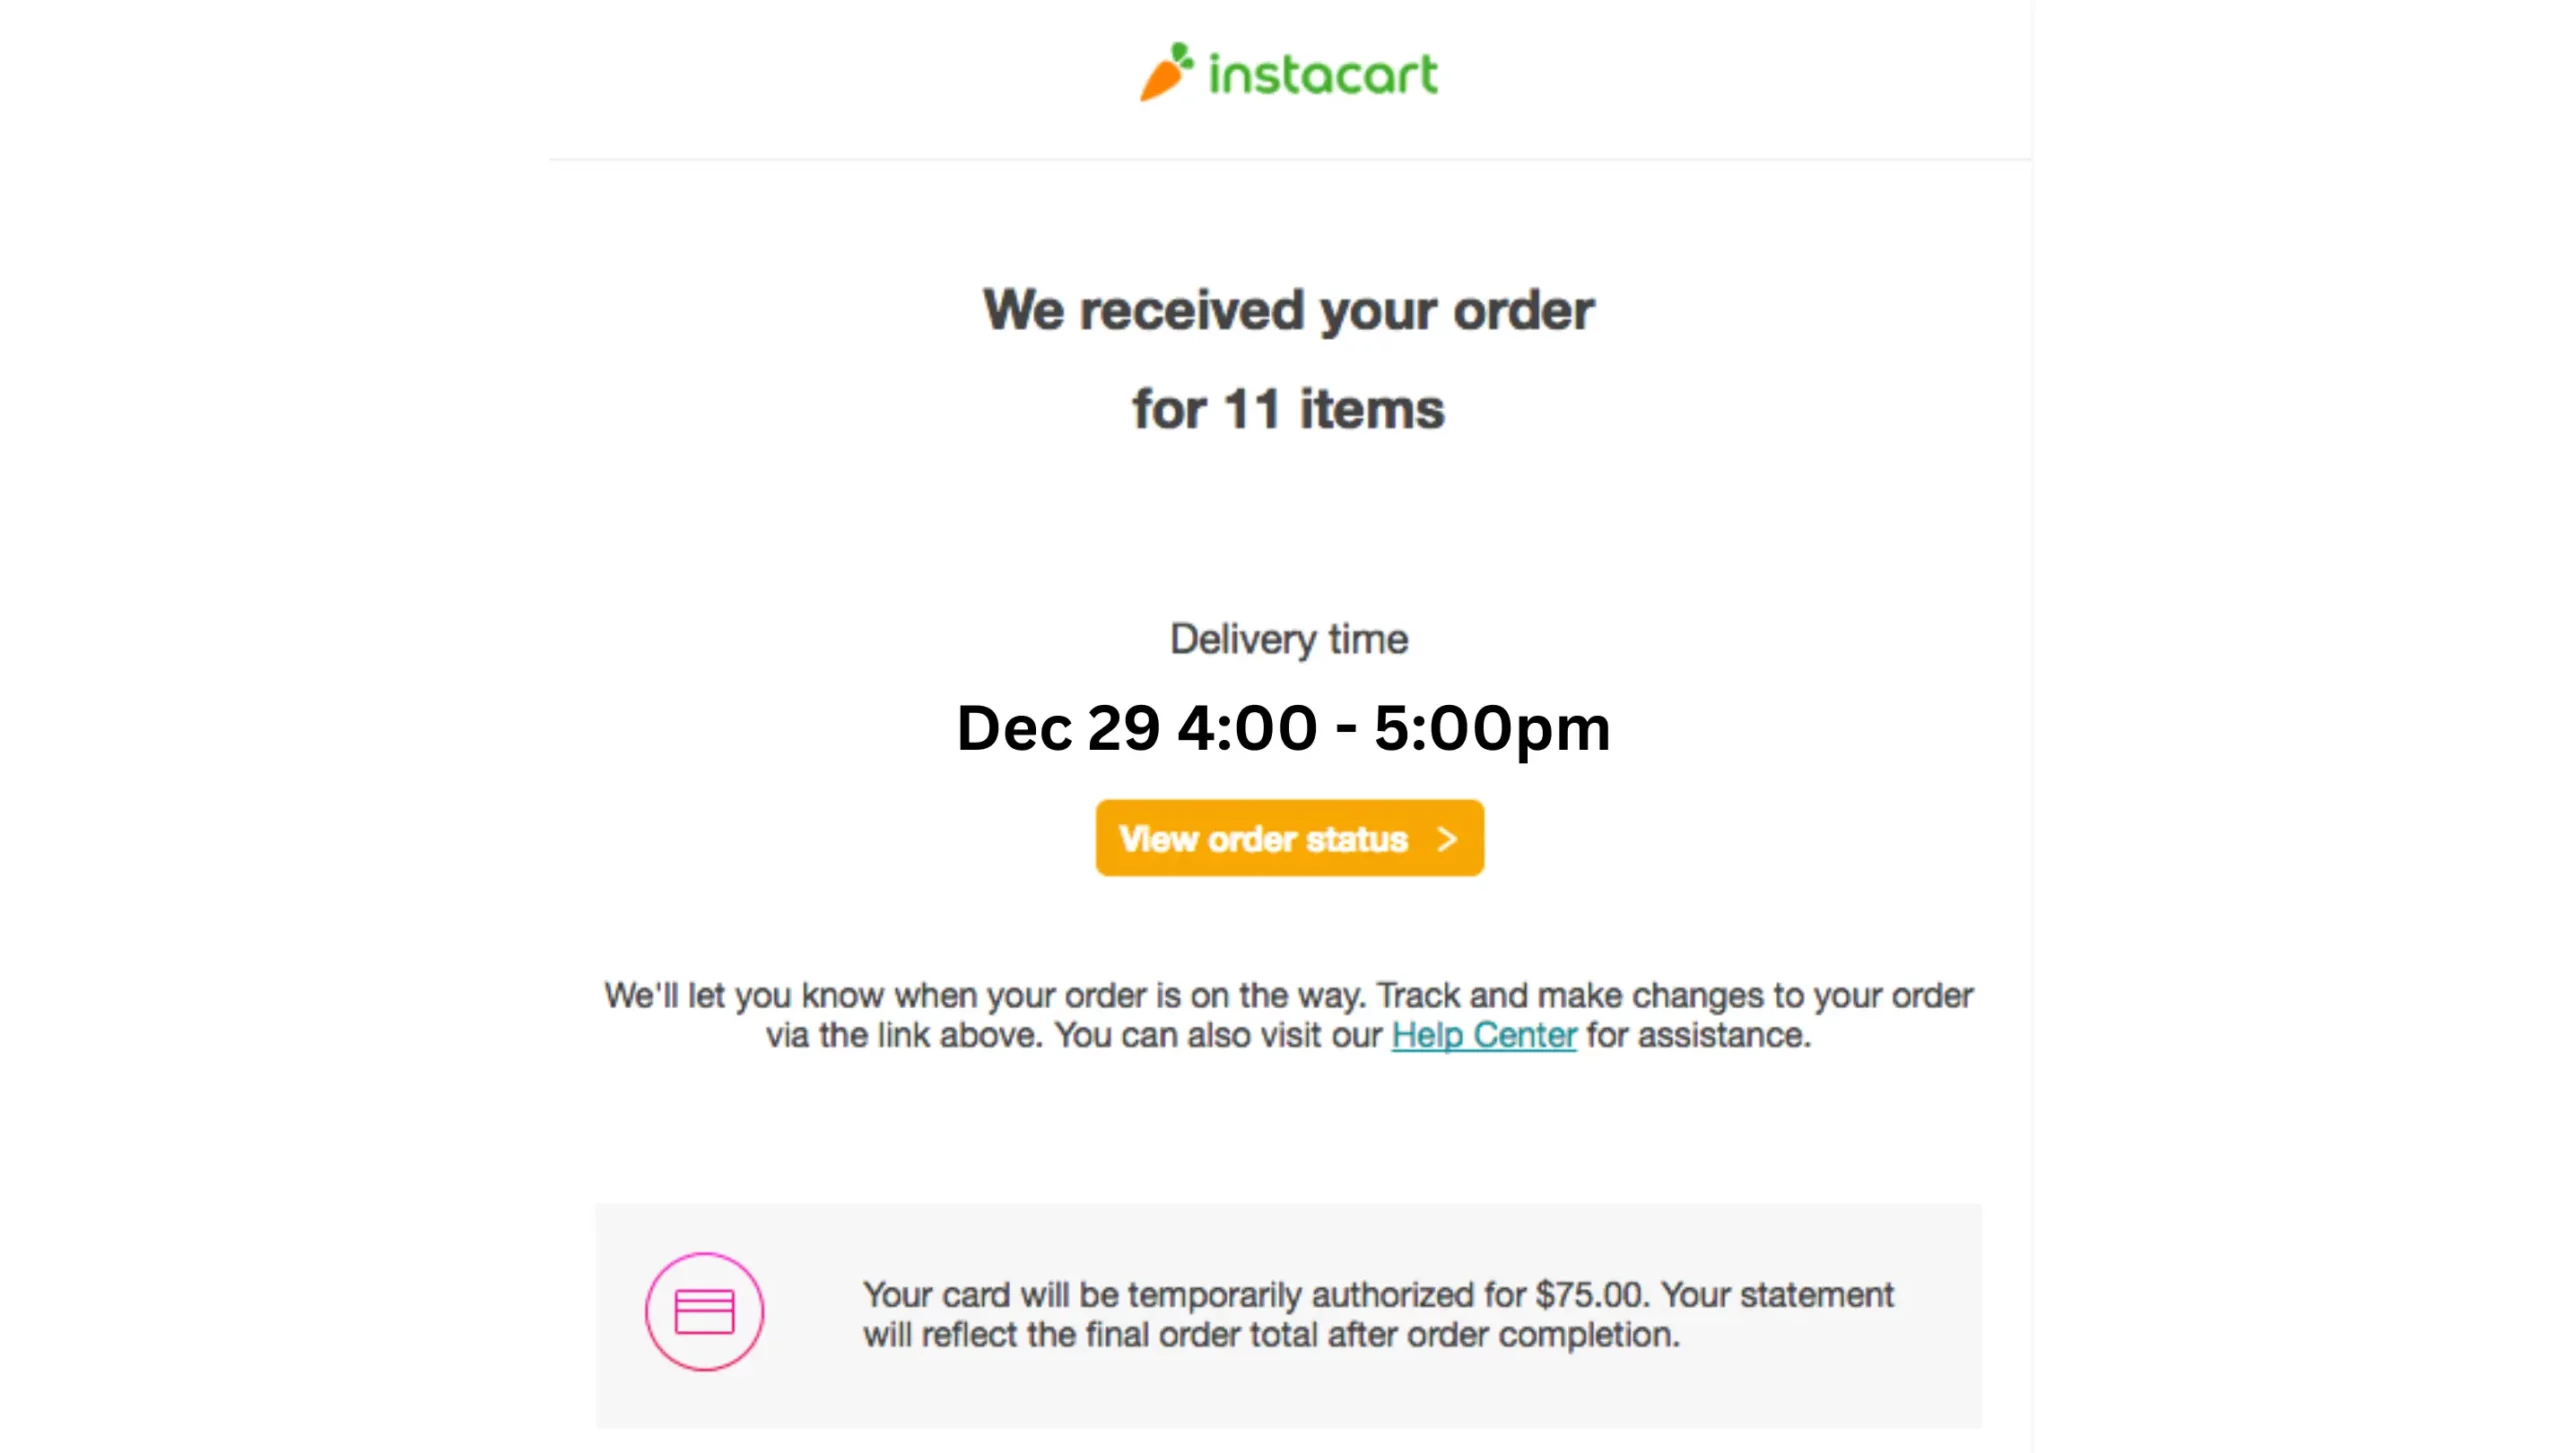2560x1453 pixels.
Task: Select the orange View order status button
Action: [x=1289, y=837]
